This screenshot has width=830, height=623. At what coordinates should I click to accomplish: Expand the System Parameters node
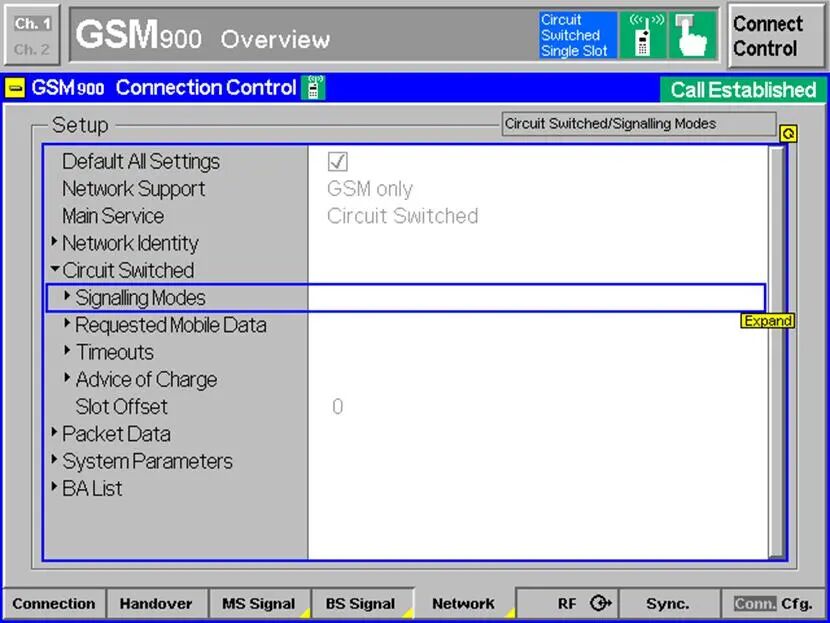[x=55, y=459]
